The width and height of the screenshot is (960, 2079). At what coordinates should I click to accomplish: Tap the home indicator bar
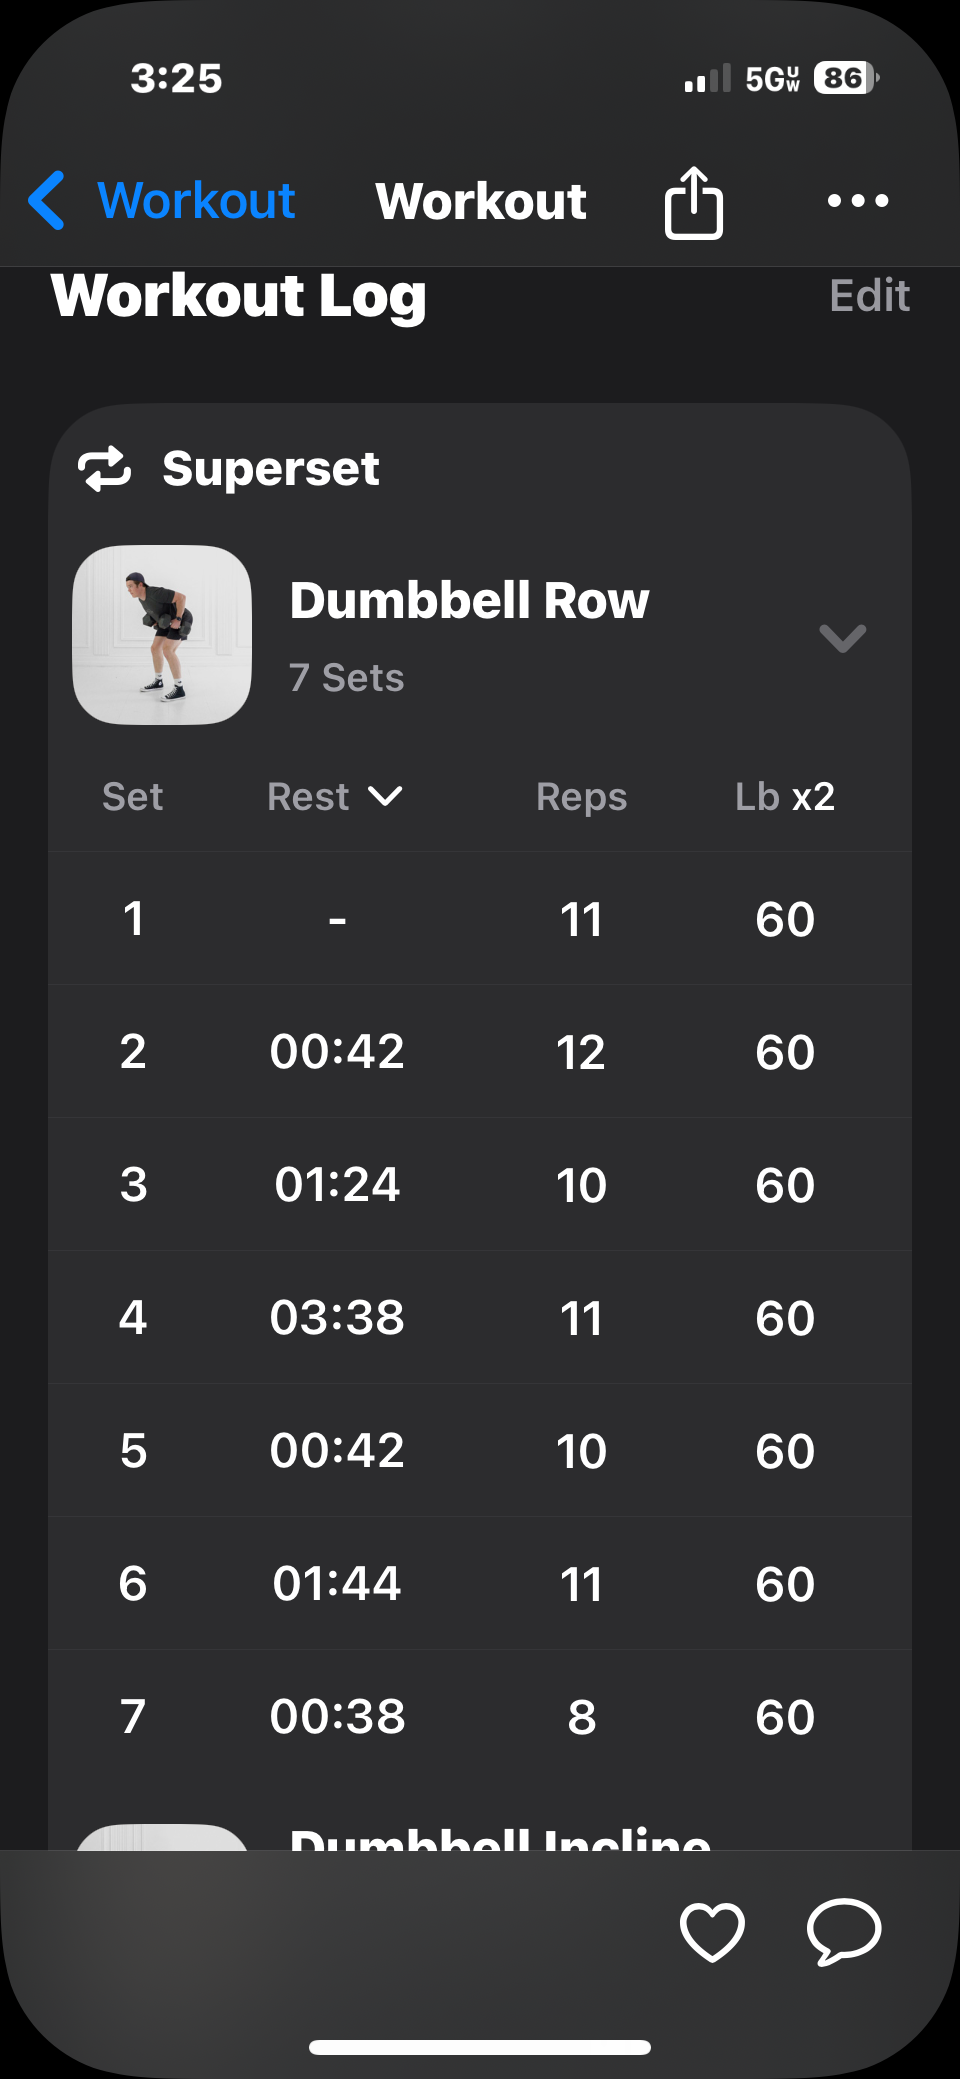click(x=480, y=2047)
